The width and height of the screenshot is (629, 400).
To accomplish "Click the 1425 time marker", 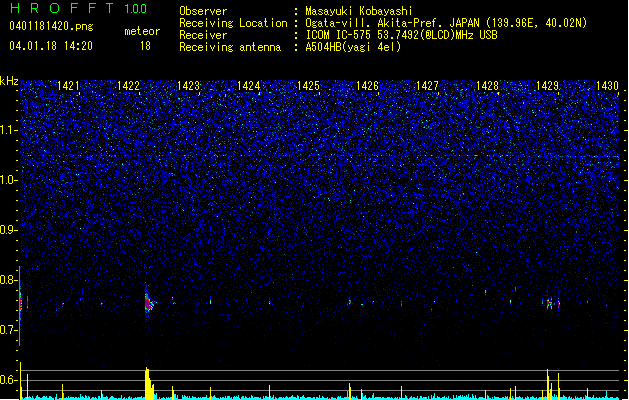I will point(308,86).
